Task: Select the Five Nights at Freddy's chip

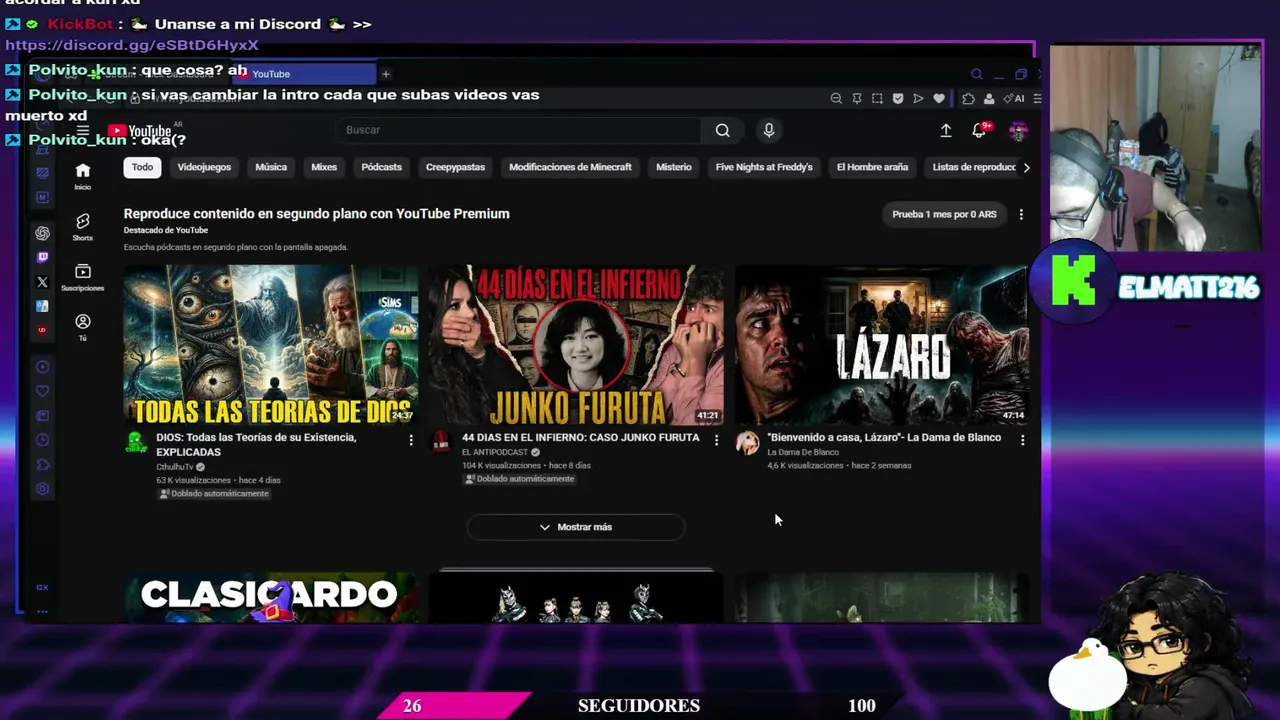Action: [x=764, y=167]
